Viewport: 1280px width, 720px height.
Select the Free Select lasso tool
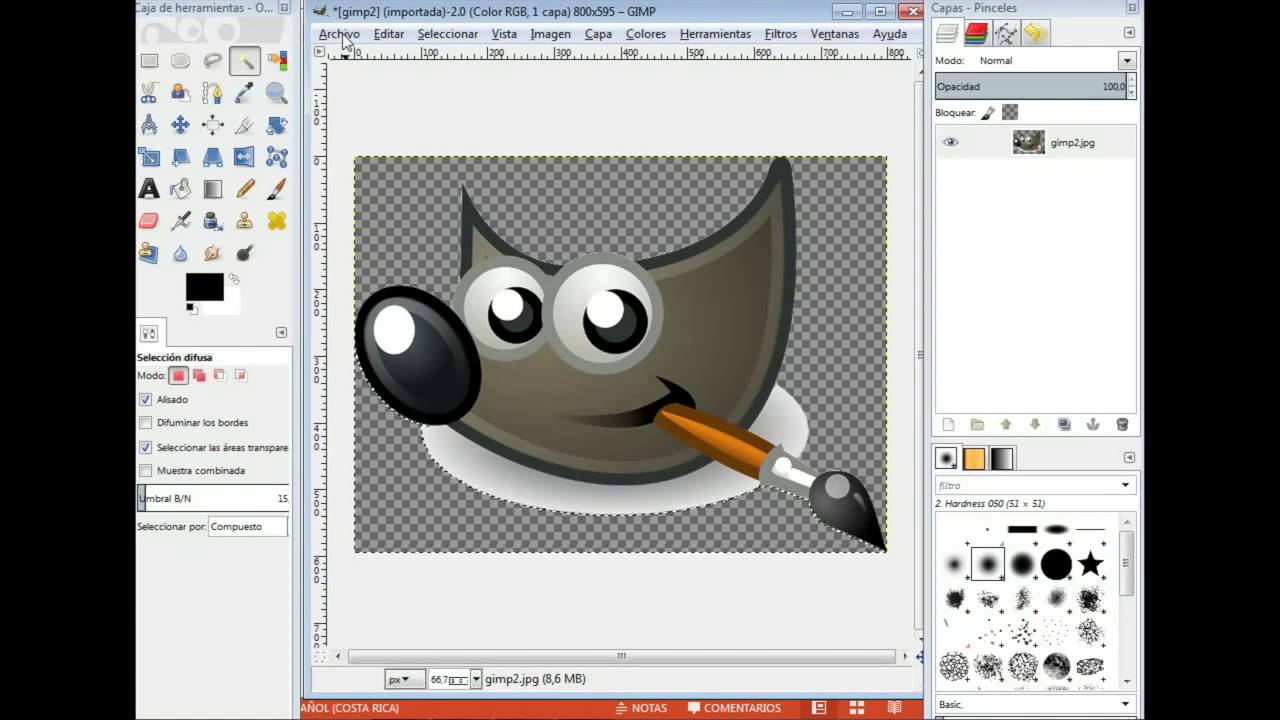point(212,61)
